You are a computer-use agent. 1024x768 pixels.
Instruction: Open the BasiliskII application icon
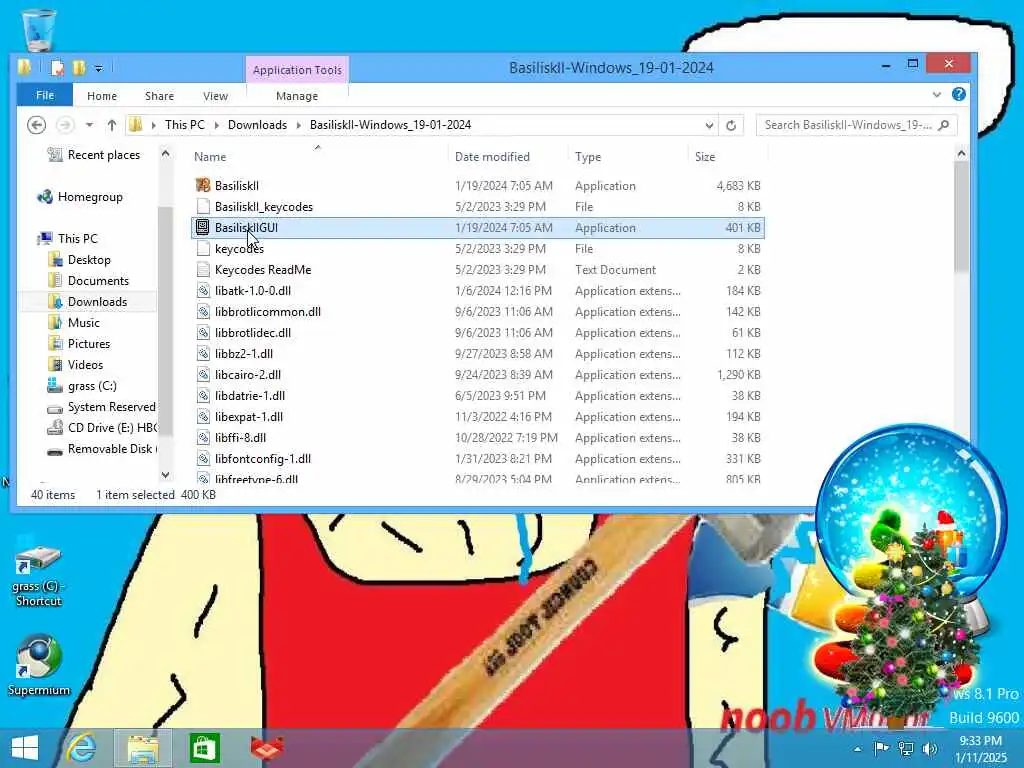203,185
